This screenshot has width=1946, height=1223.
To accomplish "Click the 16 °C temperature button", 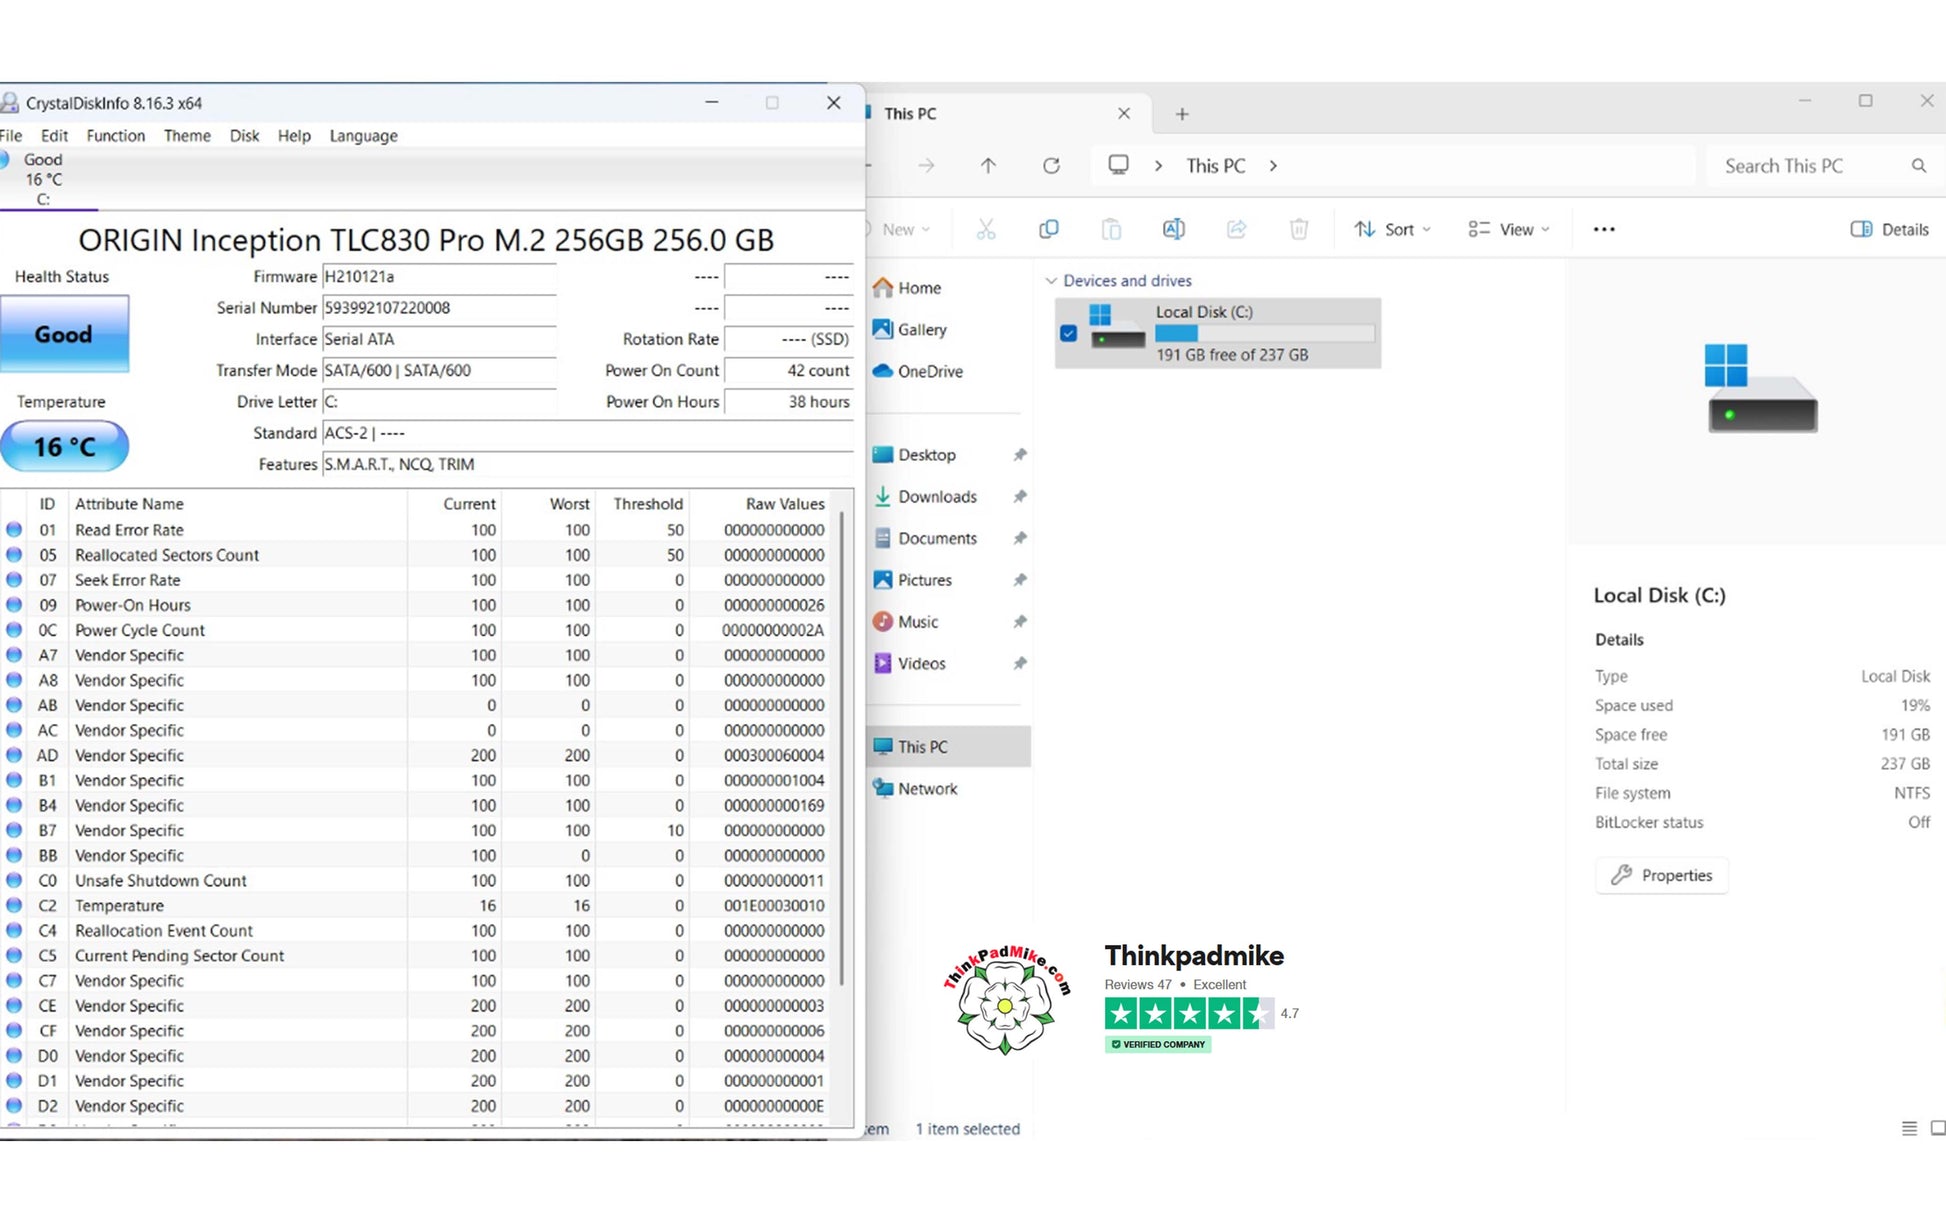I will (64, 446).
